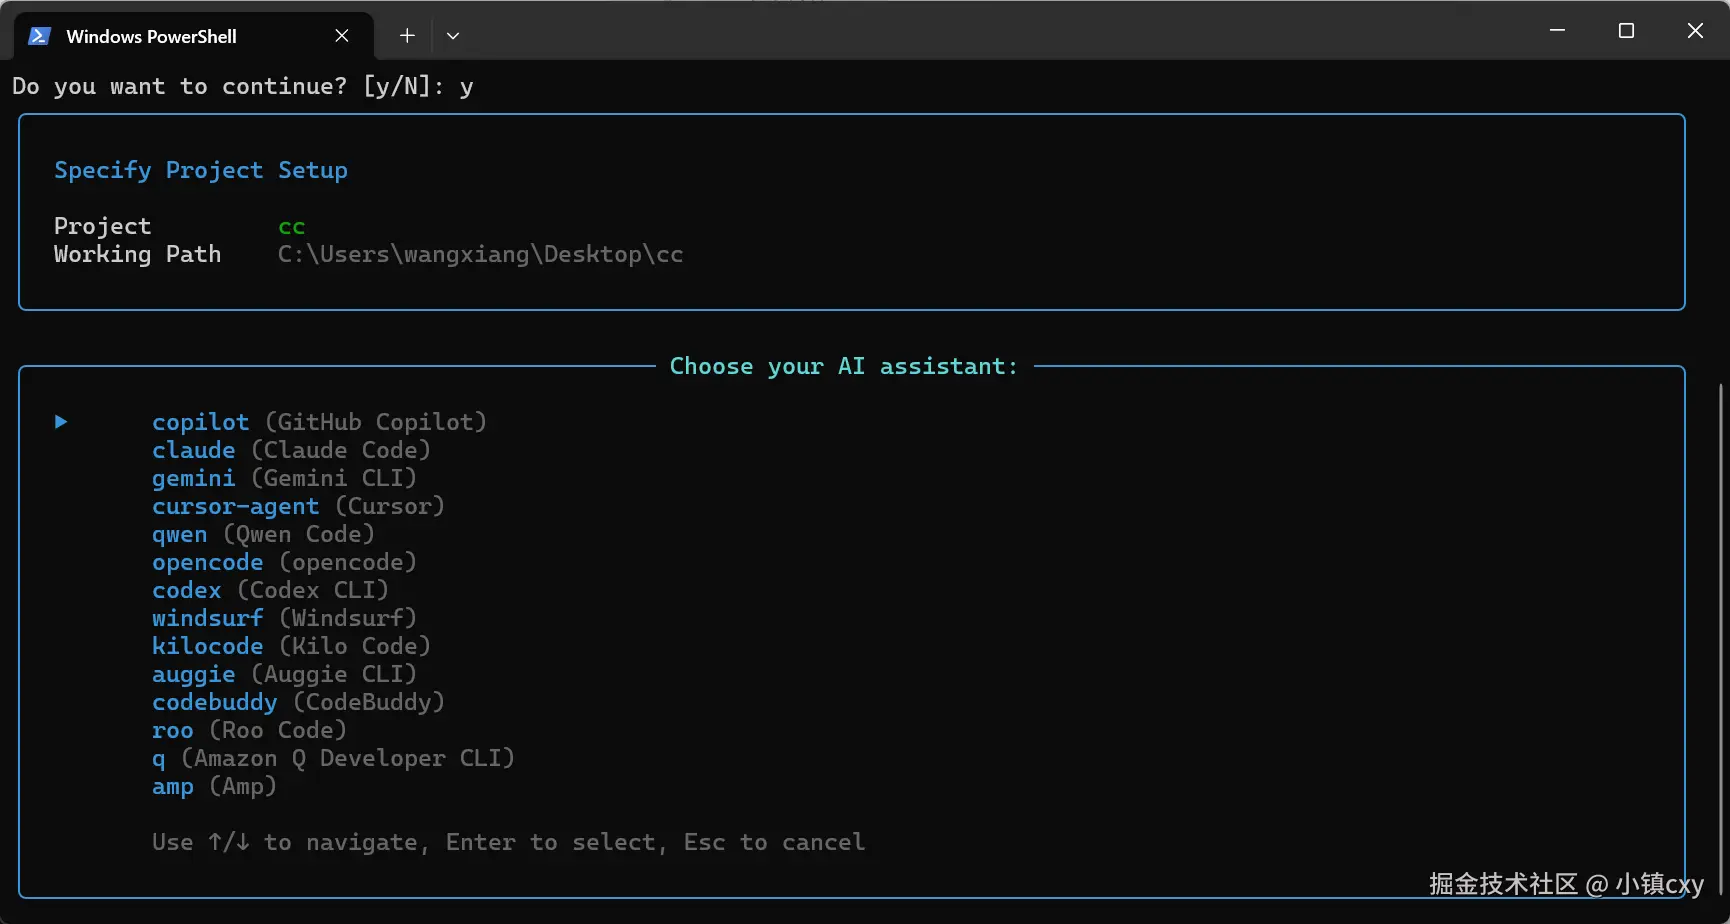Viewport: 1730px width, 924px height.
Task: Select the copilot (GitHub Copilot) option
Action: pos(318,422)
